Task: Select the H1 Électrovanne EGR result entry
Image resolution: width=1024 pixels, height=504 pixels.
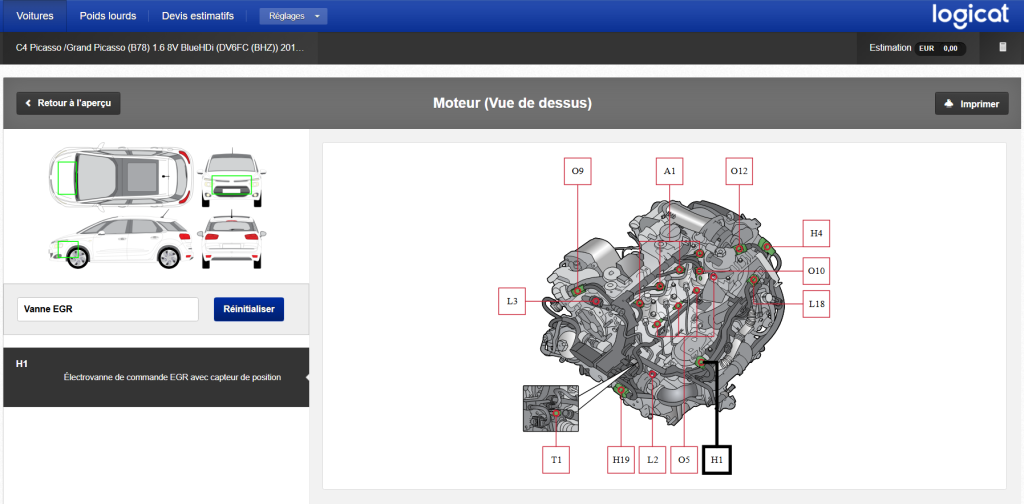Action: coord(155,377)
